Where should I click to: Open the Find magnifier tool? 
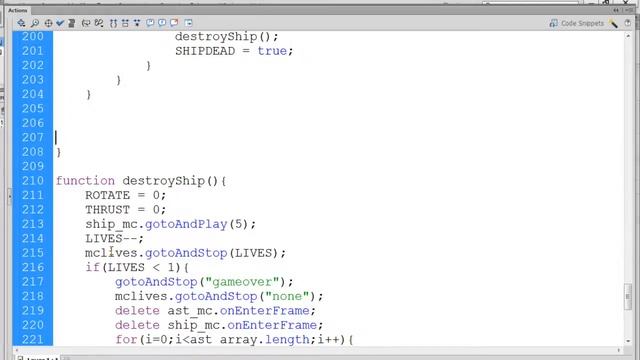35,23
